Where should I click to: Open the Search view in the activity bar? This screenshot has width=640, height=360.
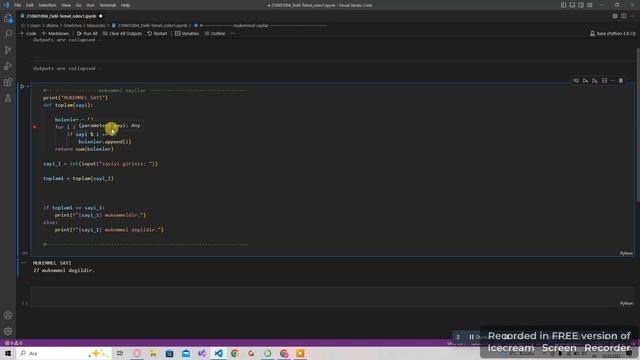(x=8, y=34)
